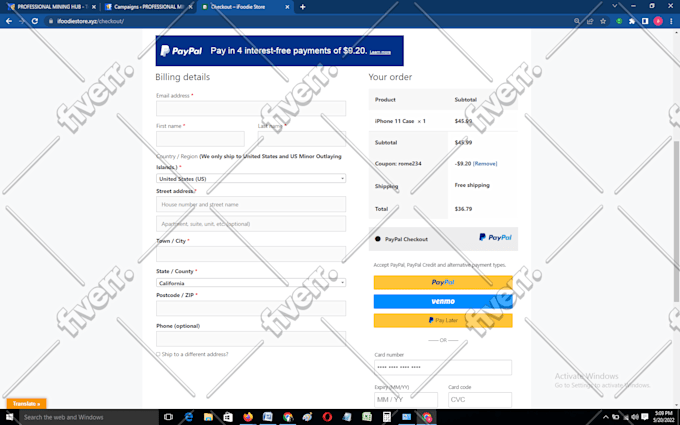Launch Firefox from the taskbar

pyautogui.click(x=248, y=417)
